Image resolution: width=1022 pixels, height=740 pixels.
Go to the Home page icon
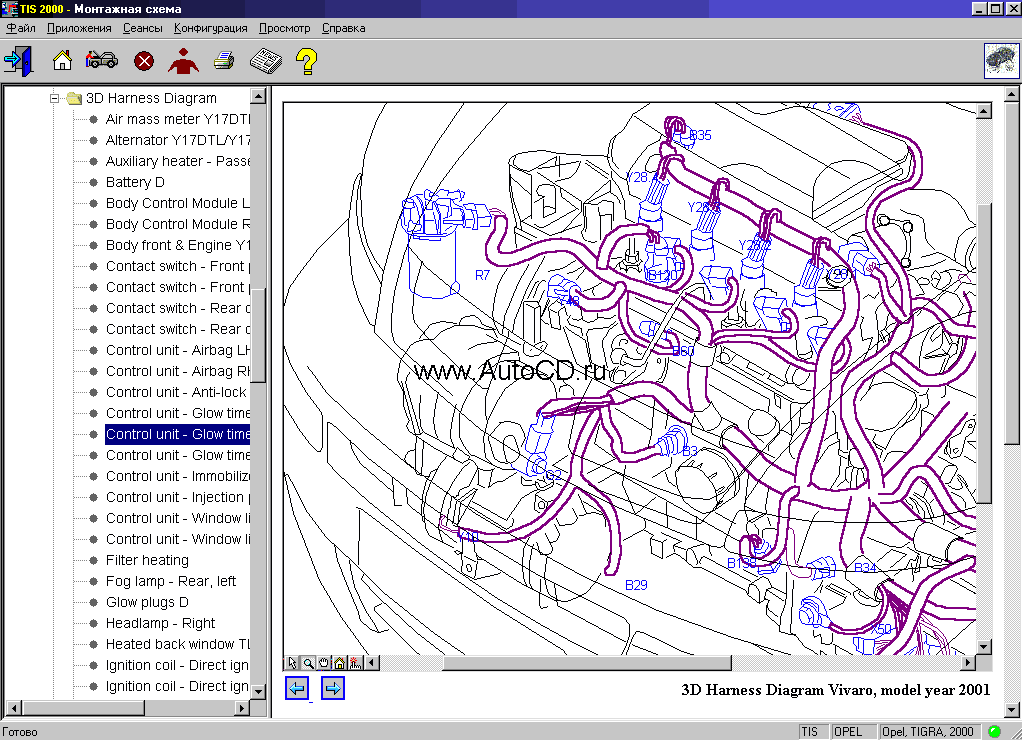point(62,61)
